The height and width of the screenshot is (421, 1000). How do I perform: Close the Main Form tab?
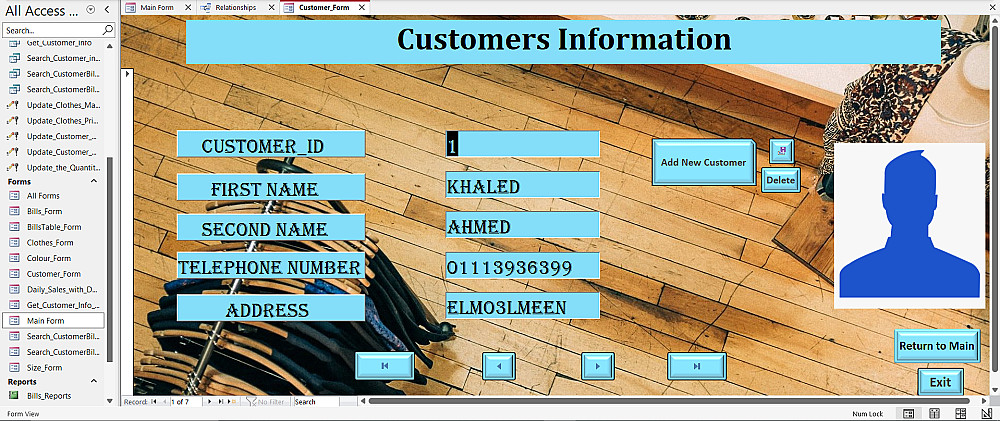pos(187,7)
